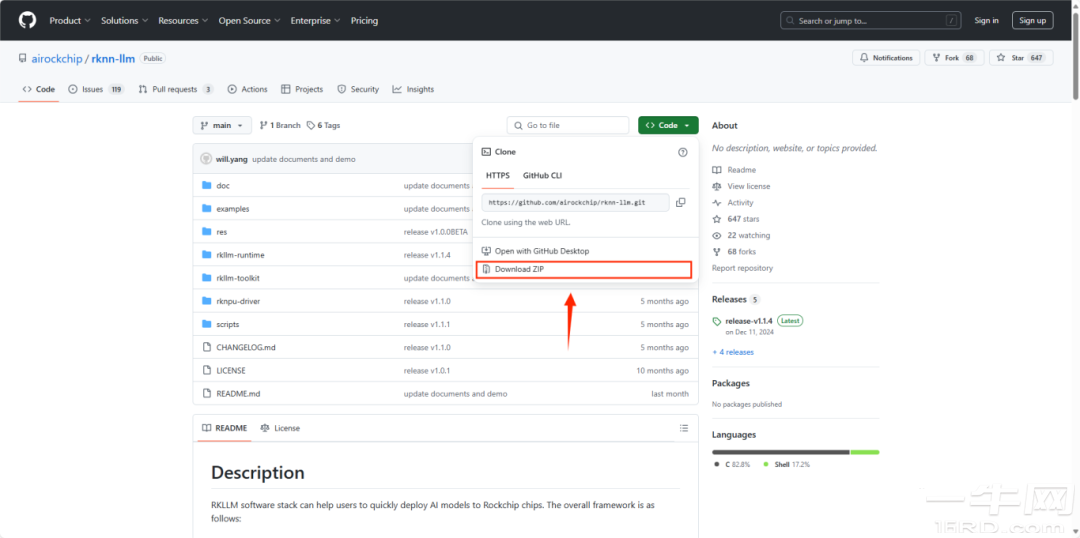Open the 647 stars link
The width and height of the screenshot is (1080, 538).
pos(734,219)
